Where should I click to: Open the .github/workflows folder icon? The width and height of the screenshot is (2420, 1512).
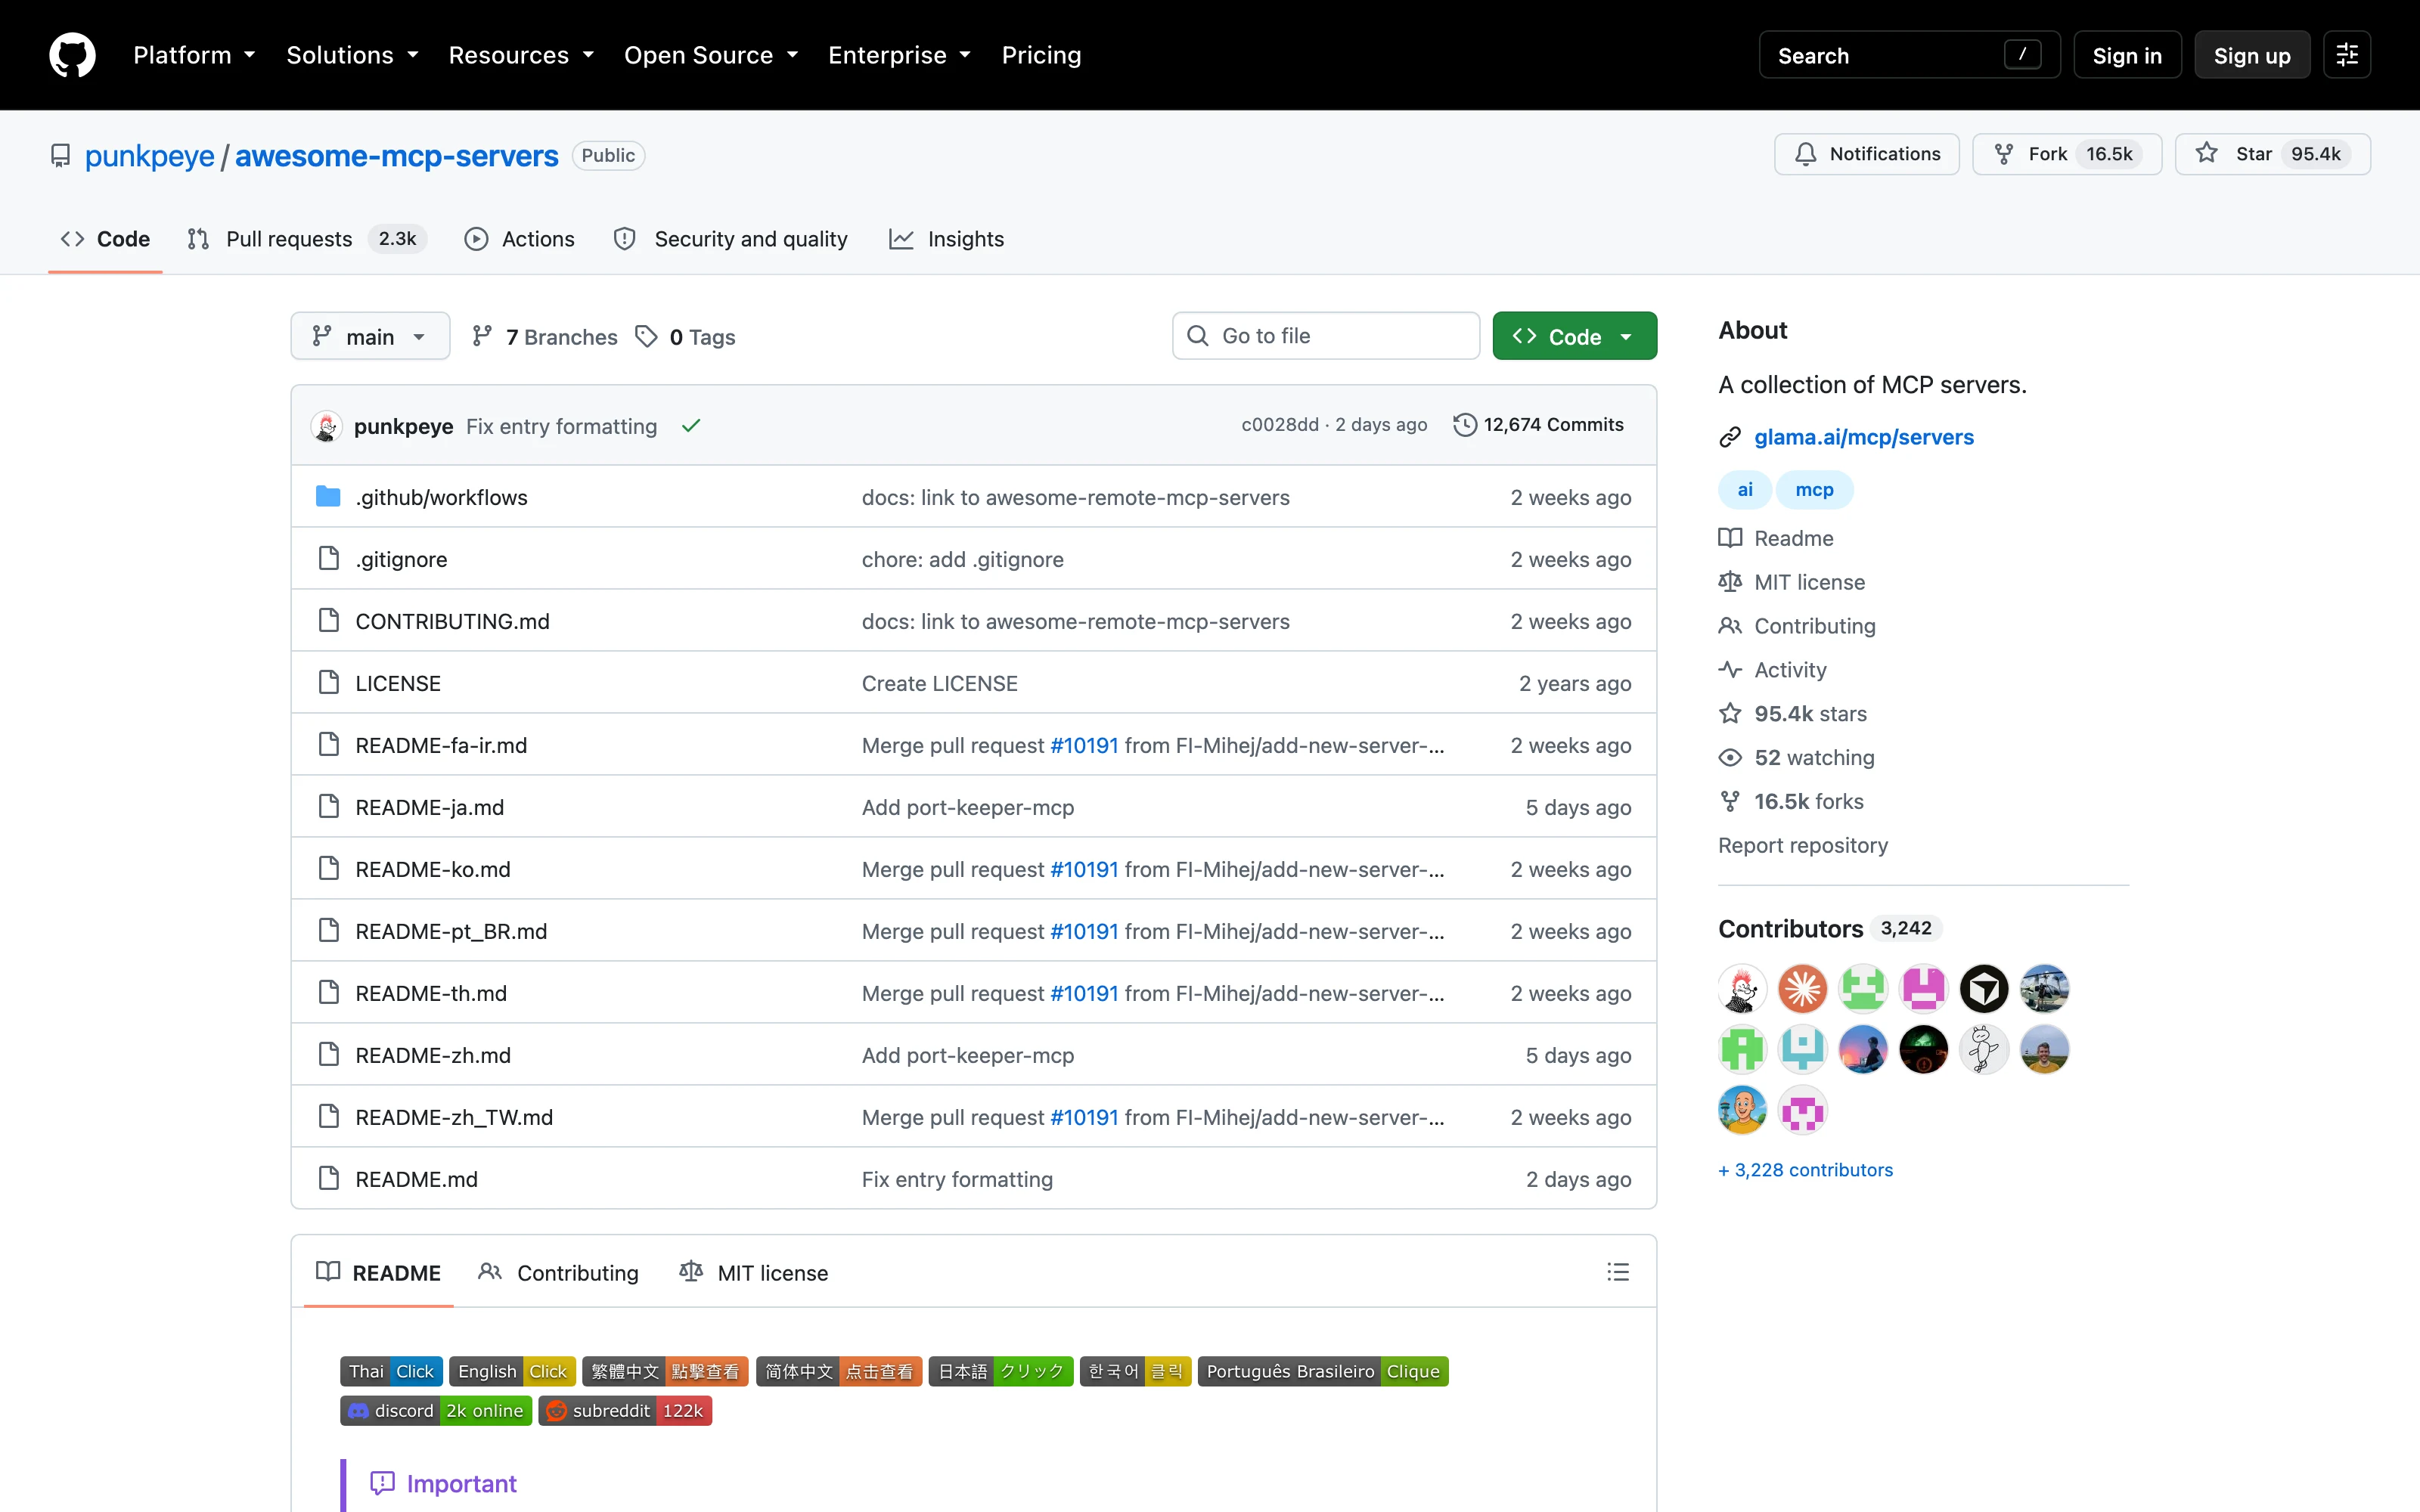328,496
